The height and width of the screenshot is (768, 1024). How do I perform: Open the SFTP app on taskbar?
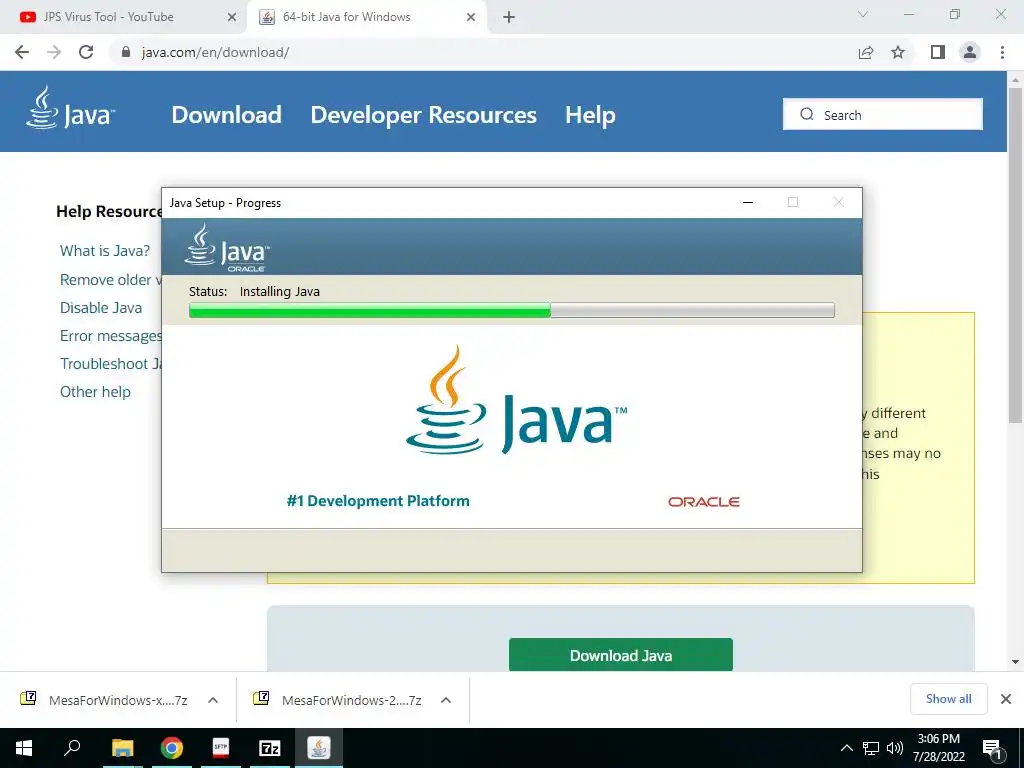click(221, 748)
